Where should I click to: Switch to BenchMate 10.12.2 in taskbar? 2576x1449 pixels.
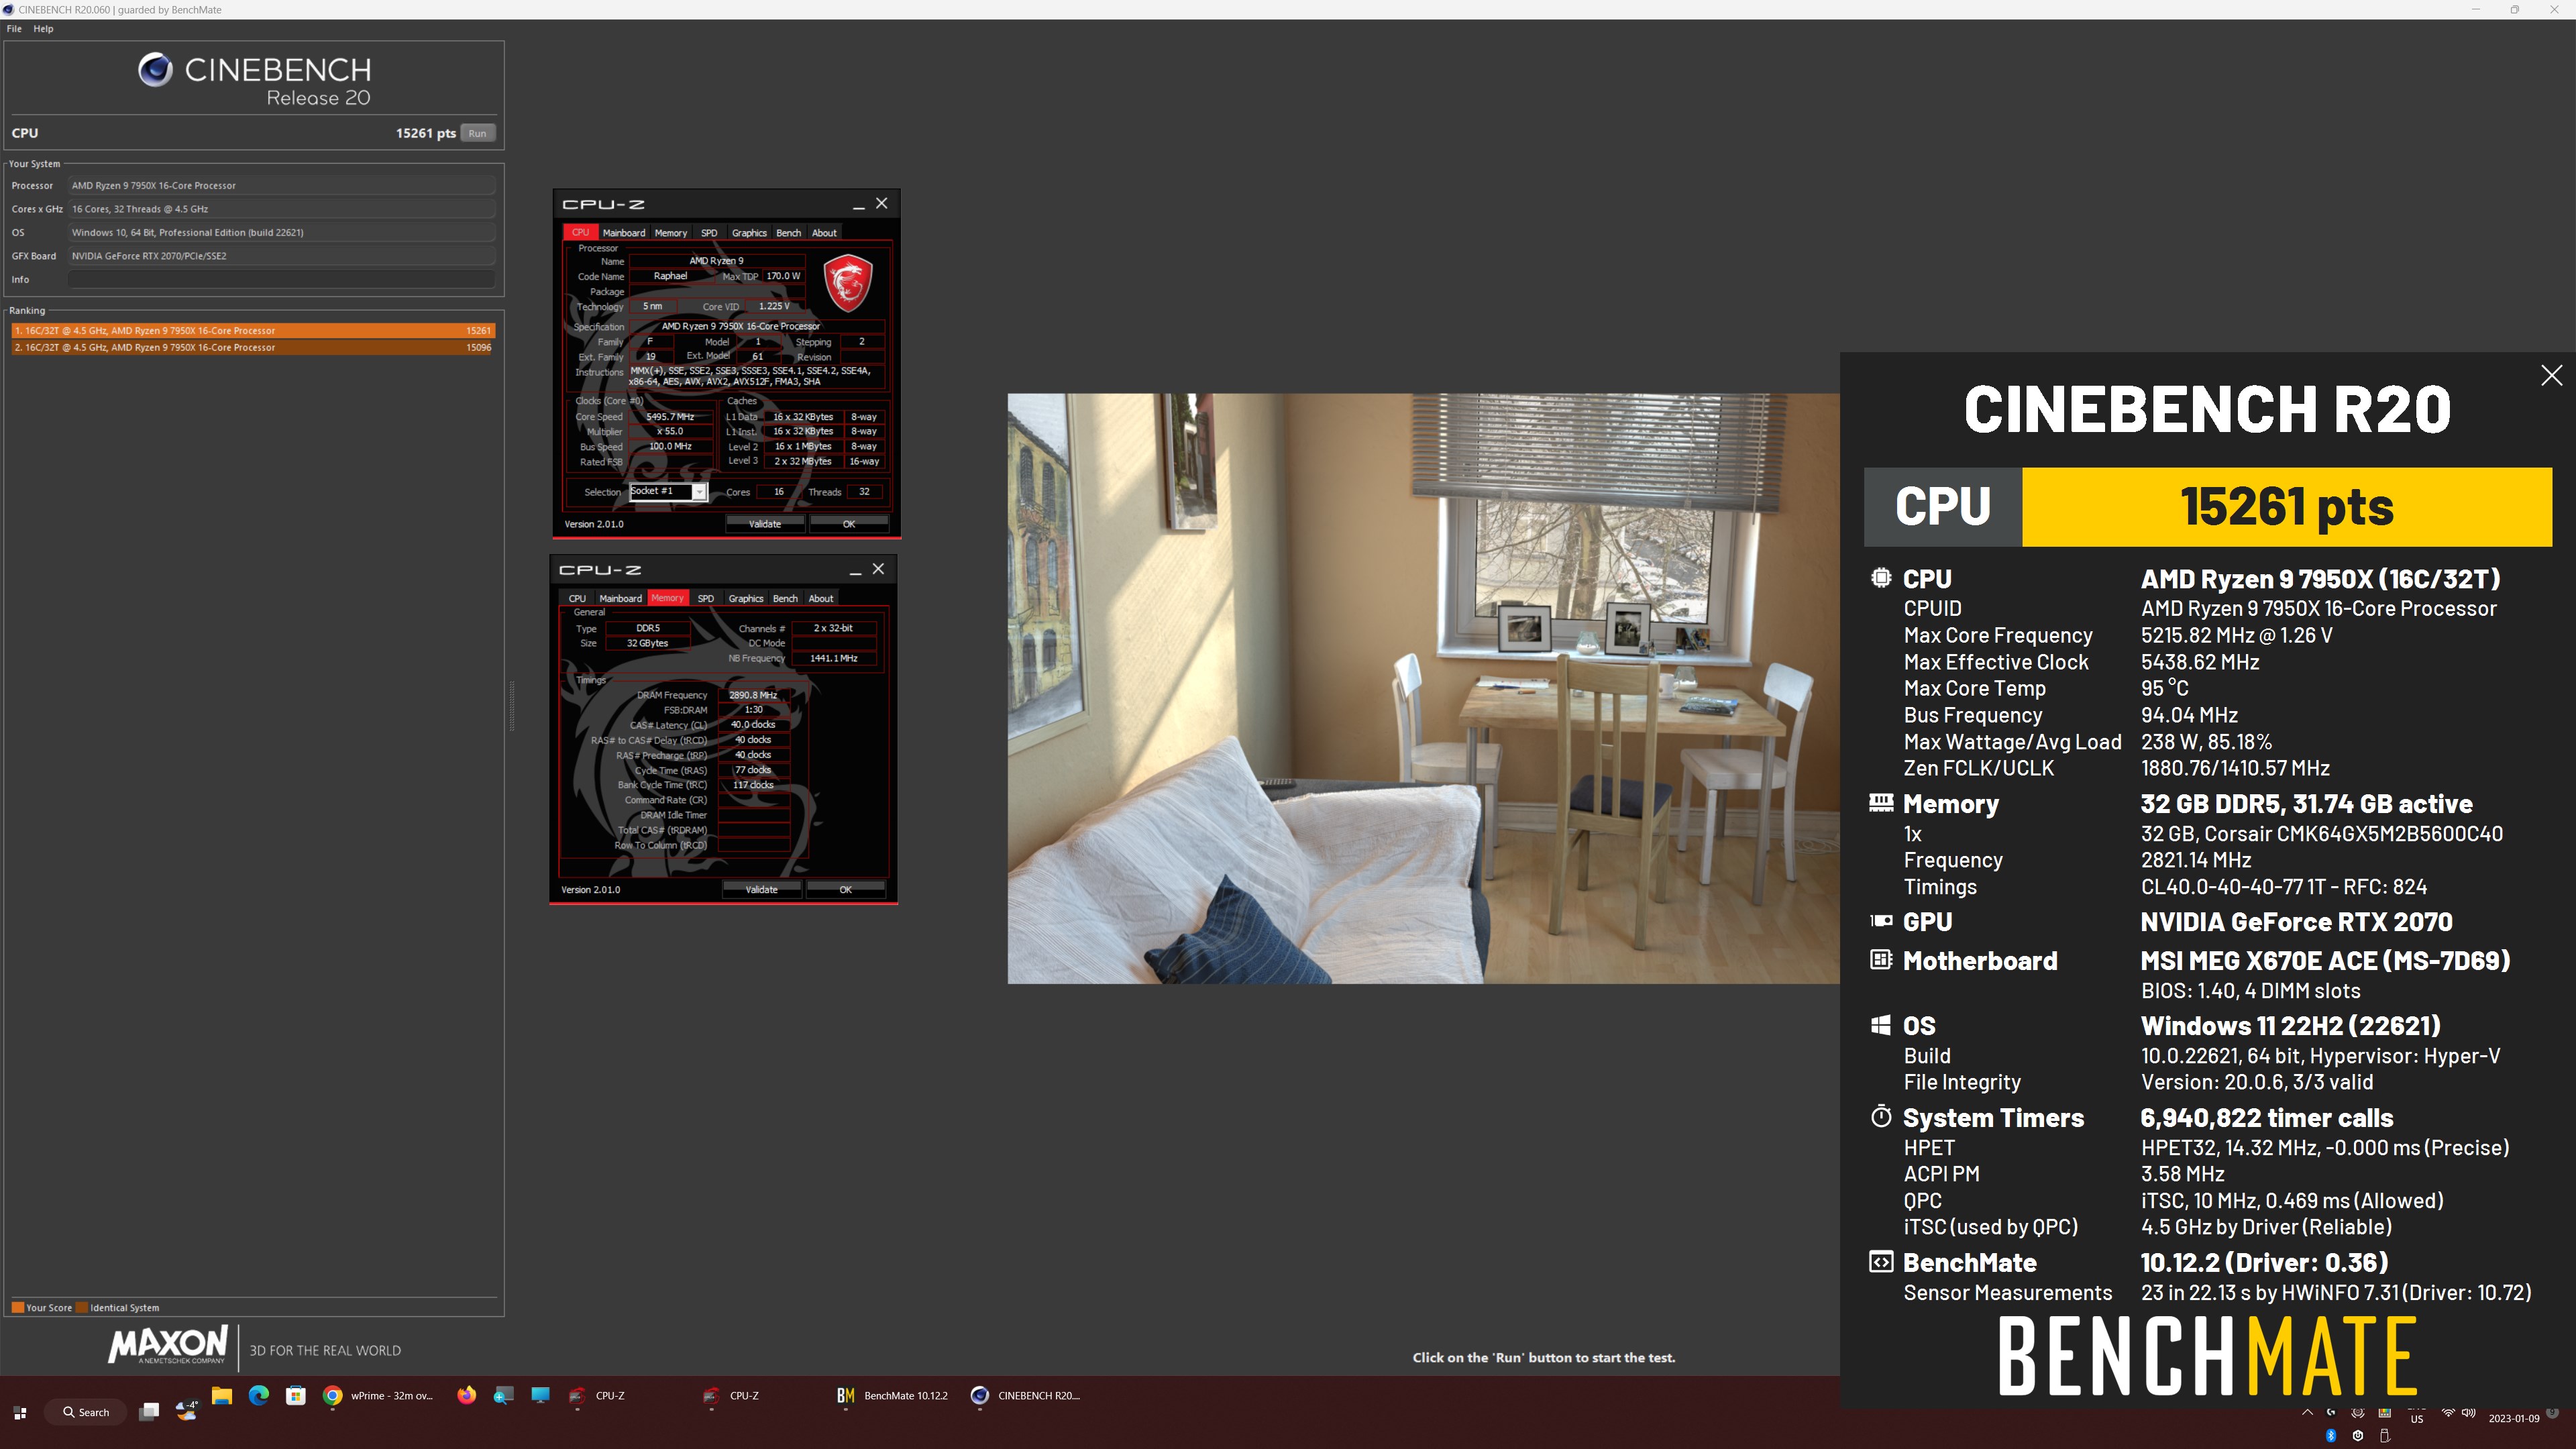coord(892,1396)
